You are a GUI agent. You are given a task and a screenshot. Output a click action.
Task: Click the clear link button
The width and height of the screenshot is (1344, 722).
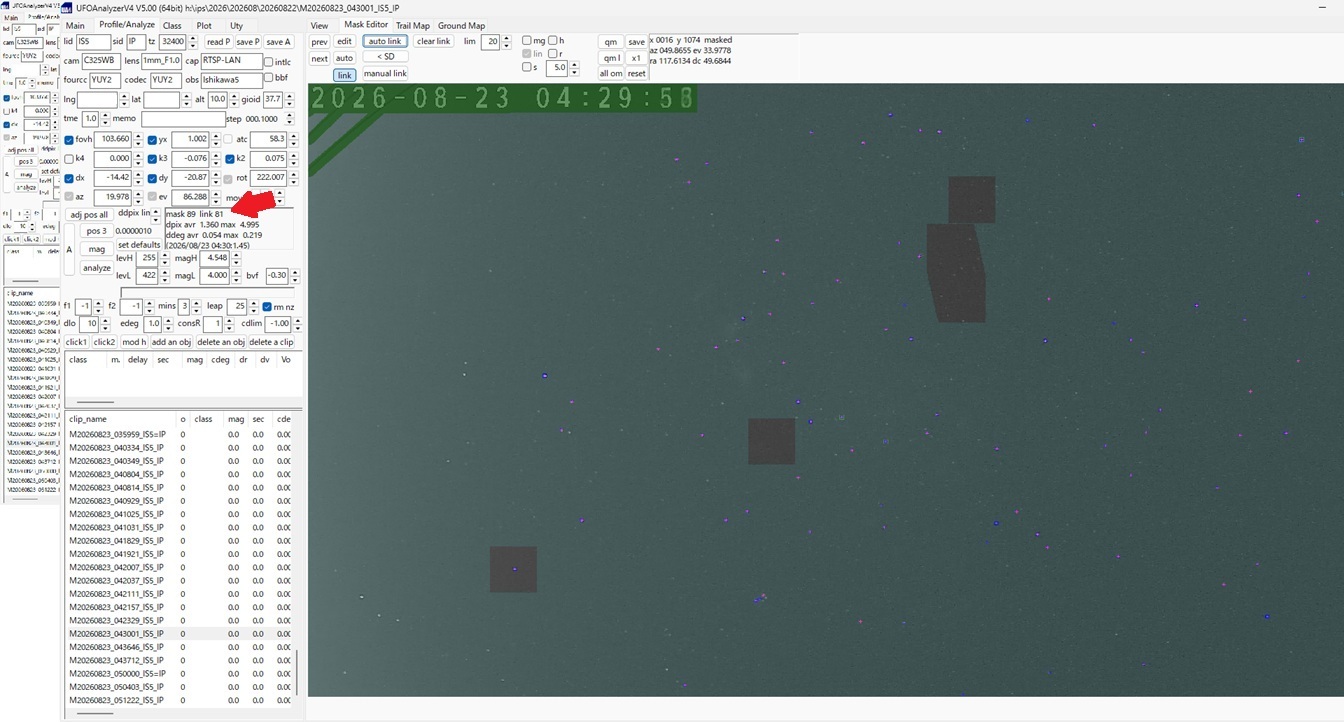click(x=433, y=42)
